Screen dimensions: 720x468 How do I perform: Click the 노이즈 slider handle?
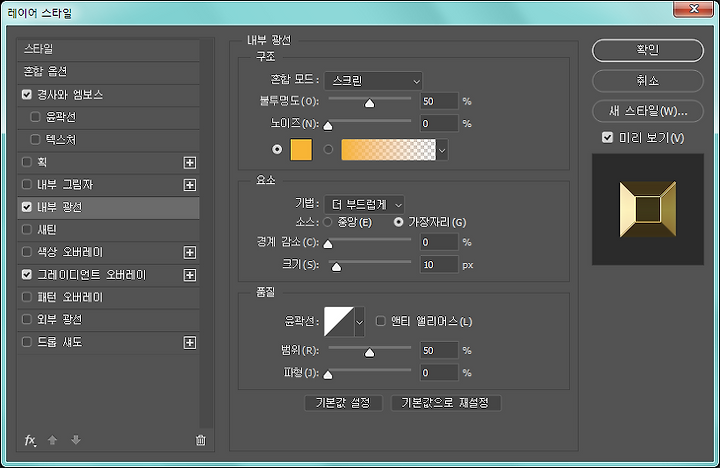[328, 125]
